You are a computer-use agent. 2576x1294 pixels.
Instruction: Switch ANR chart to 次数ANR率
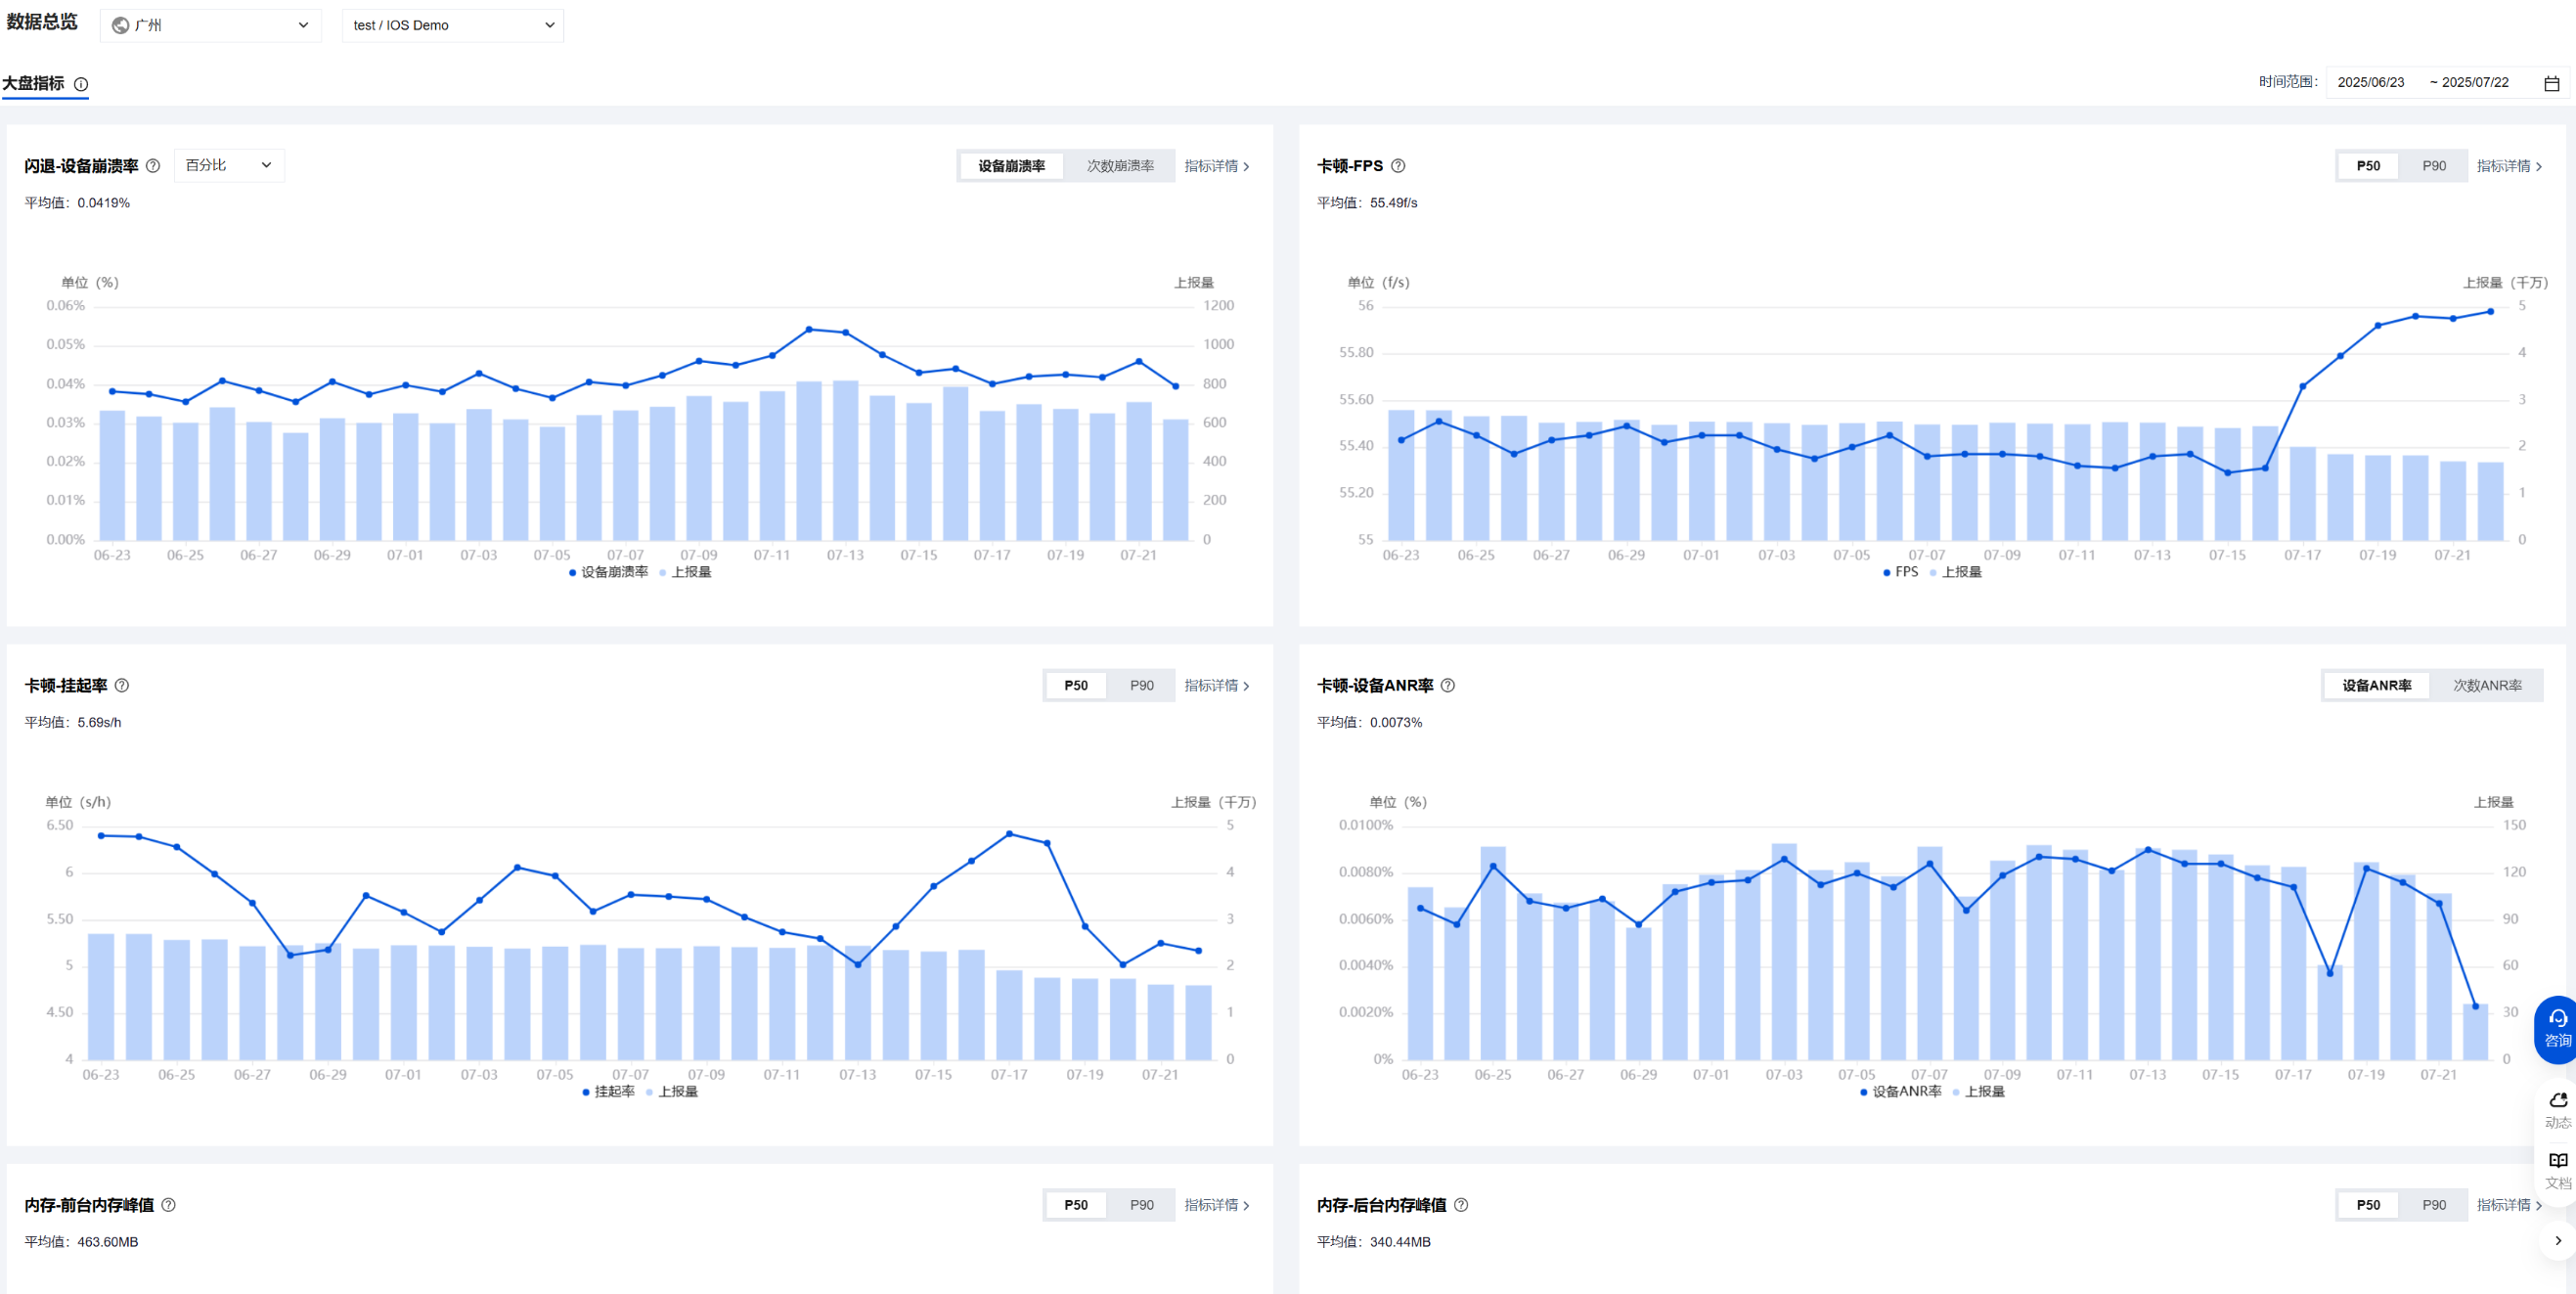(x=2486, y=685)
